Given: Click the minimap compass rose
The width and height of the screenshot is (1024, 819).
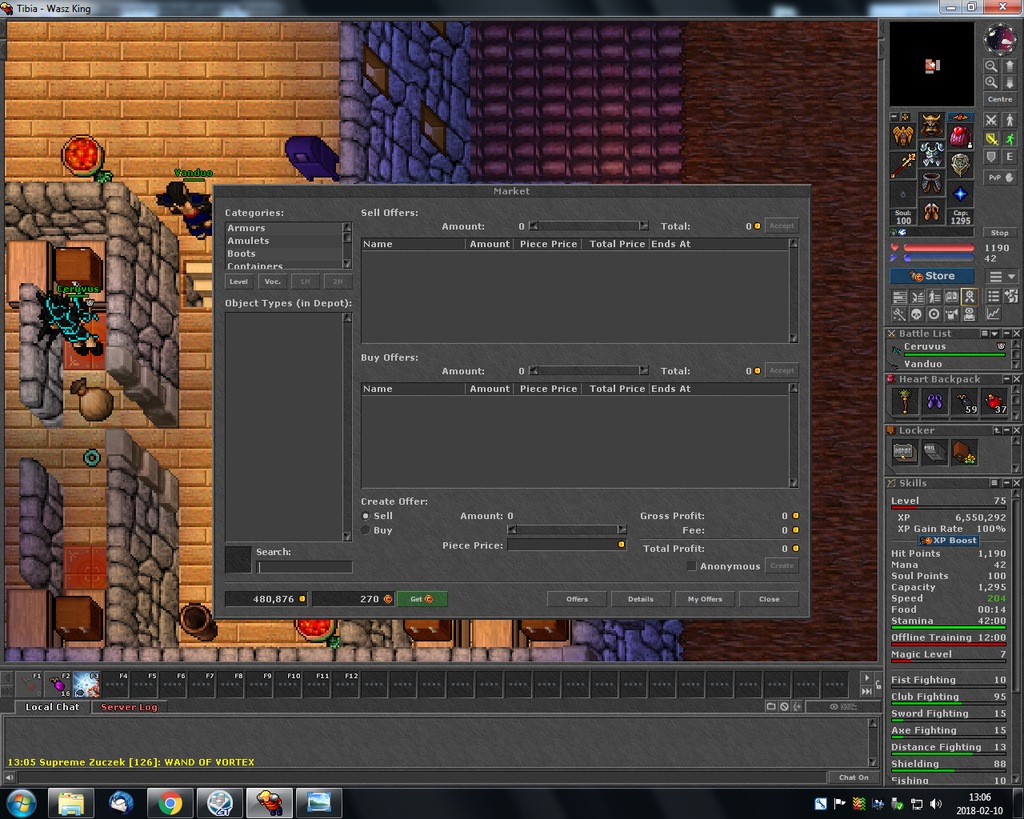Looking at the screenshot, I should coord(999,39).
